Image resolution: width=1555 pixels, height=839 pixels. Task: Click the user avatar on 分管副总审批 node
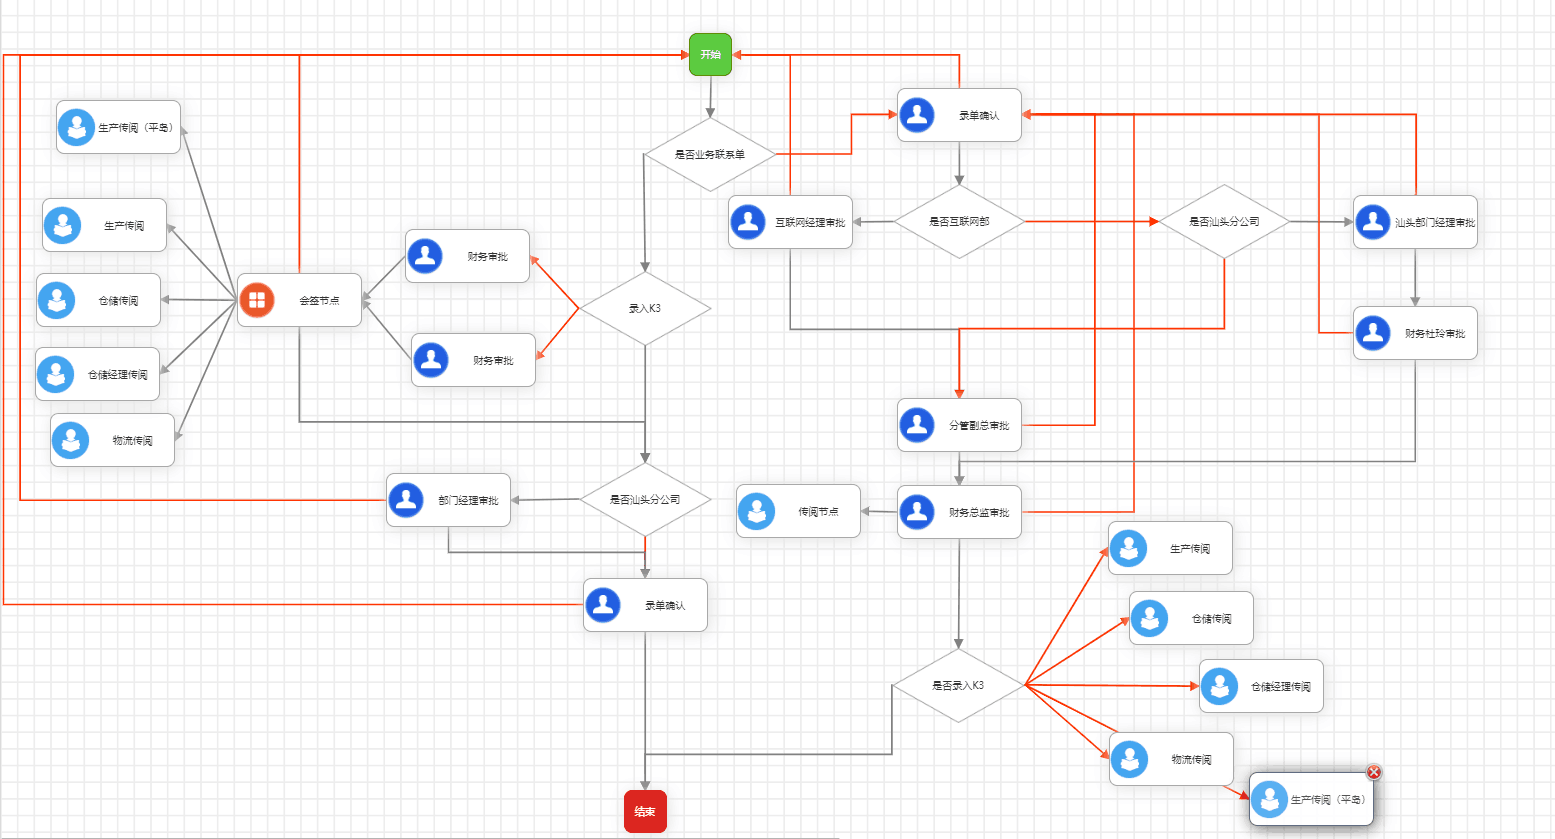(917, 425)
